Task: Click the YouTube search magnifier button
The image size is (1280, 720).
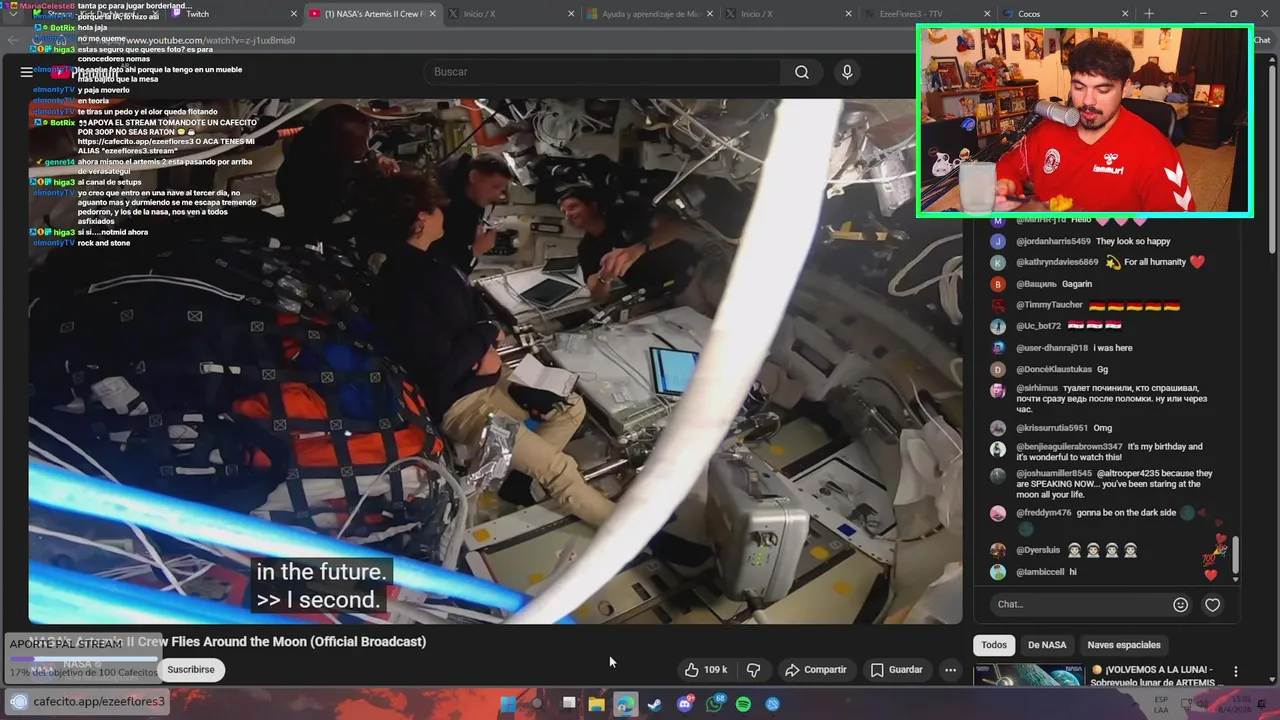Action: 802,72
